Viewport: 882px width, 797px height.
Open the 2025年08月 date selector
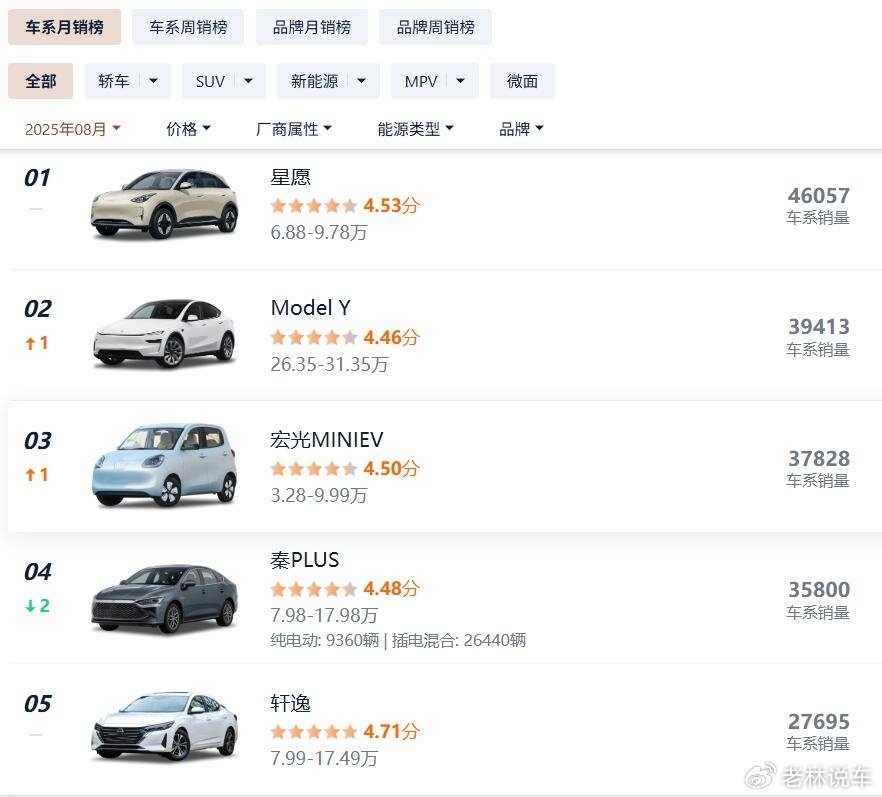[72, 129]
